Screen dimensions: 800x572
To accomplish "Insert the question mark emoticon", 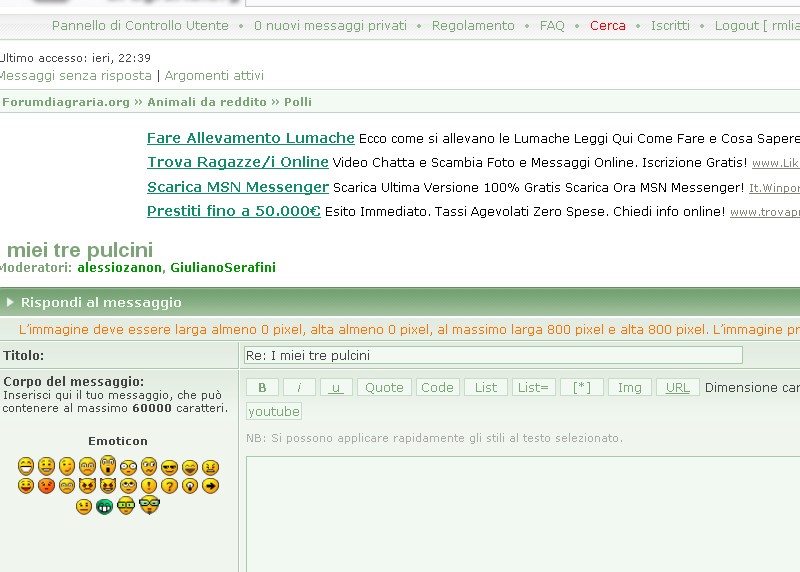I will tap(169, 486).
